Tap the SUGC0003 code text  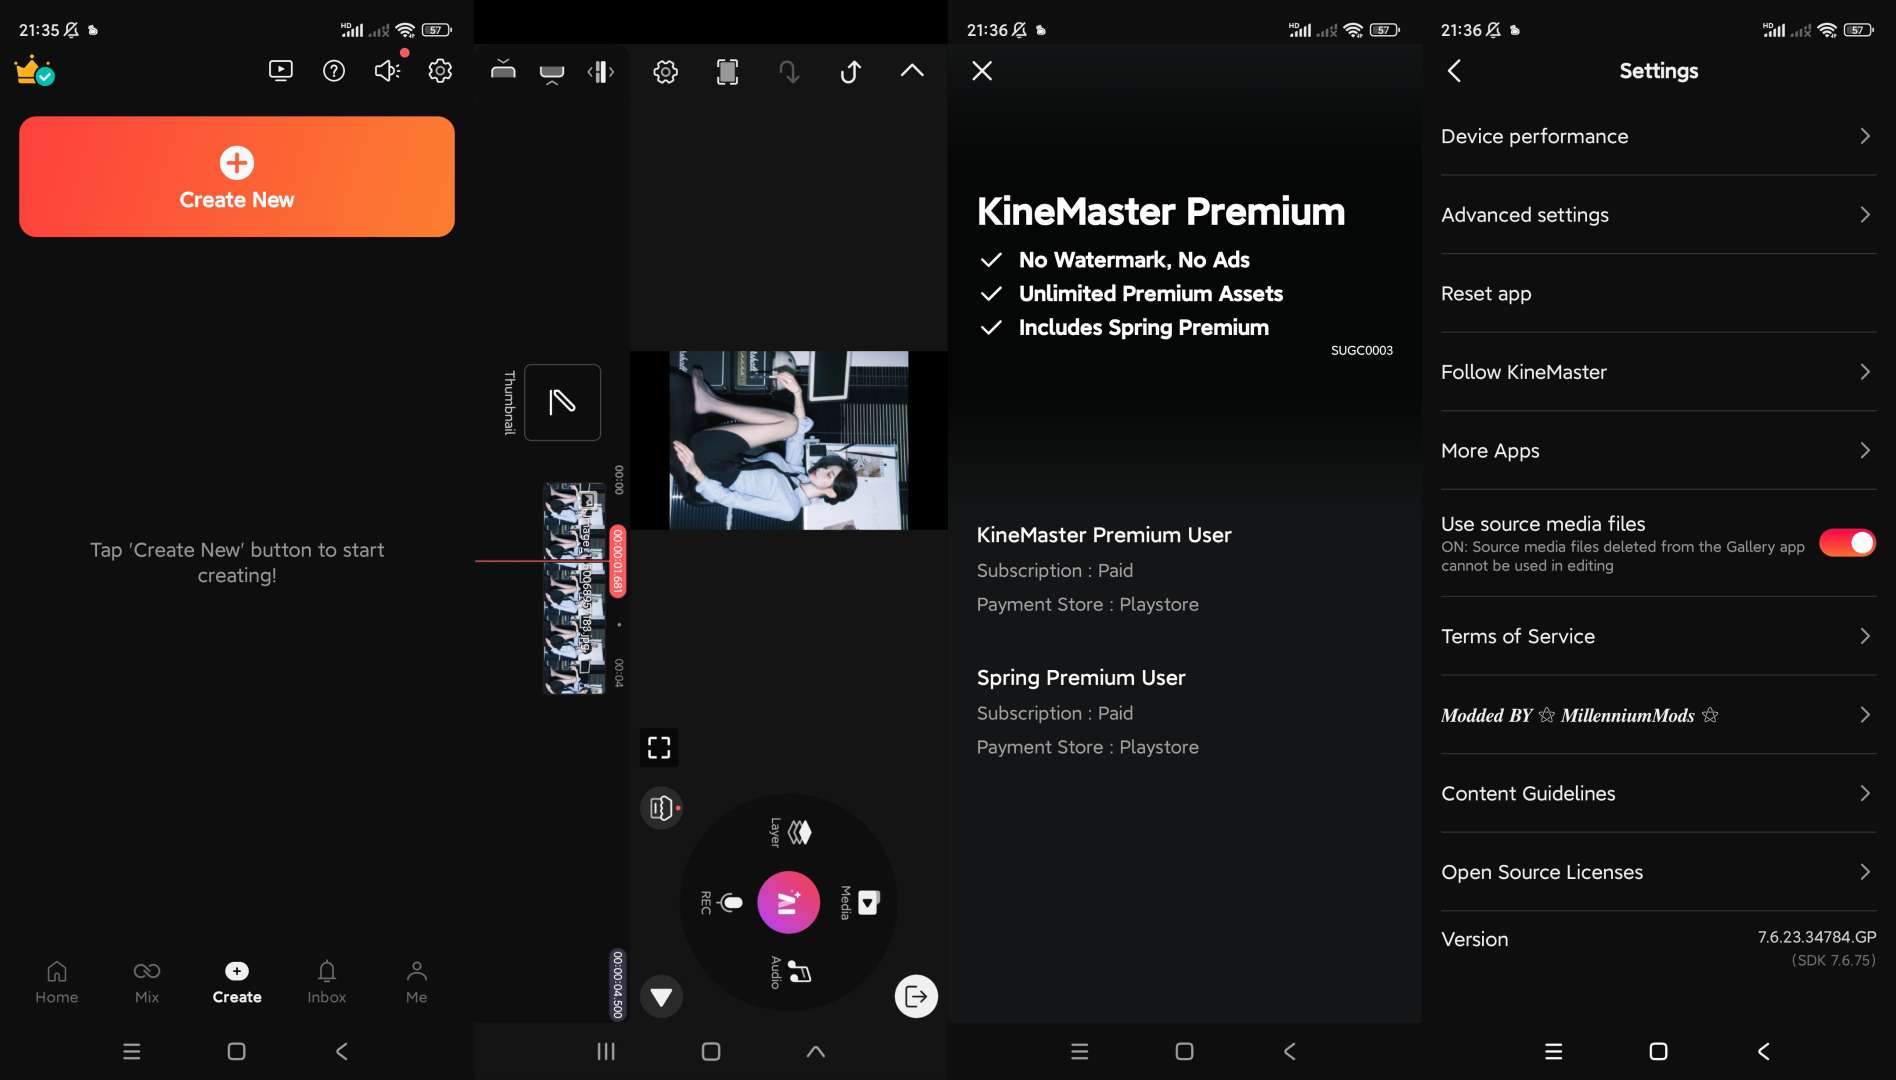point(1362,350)
